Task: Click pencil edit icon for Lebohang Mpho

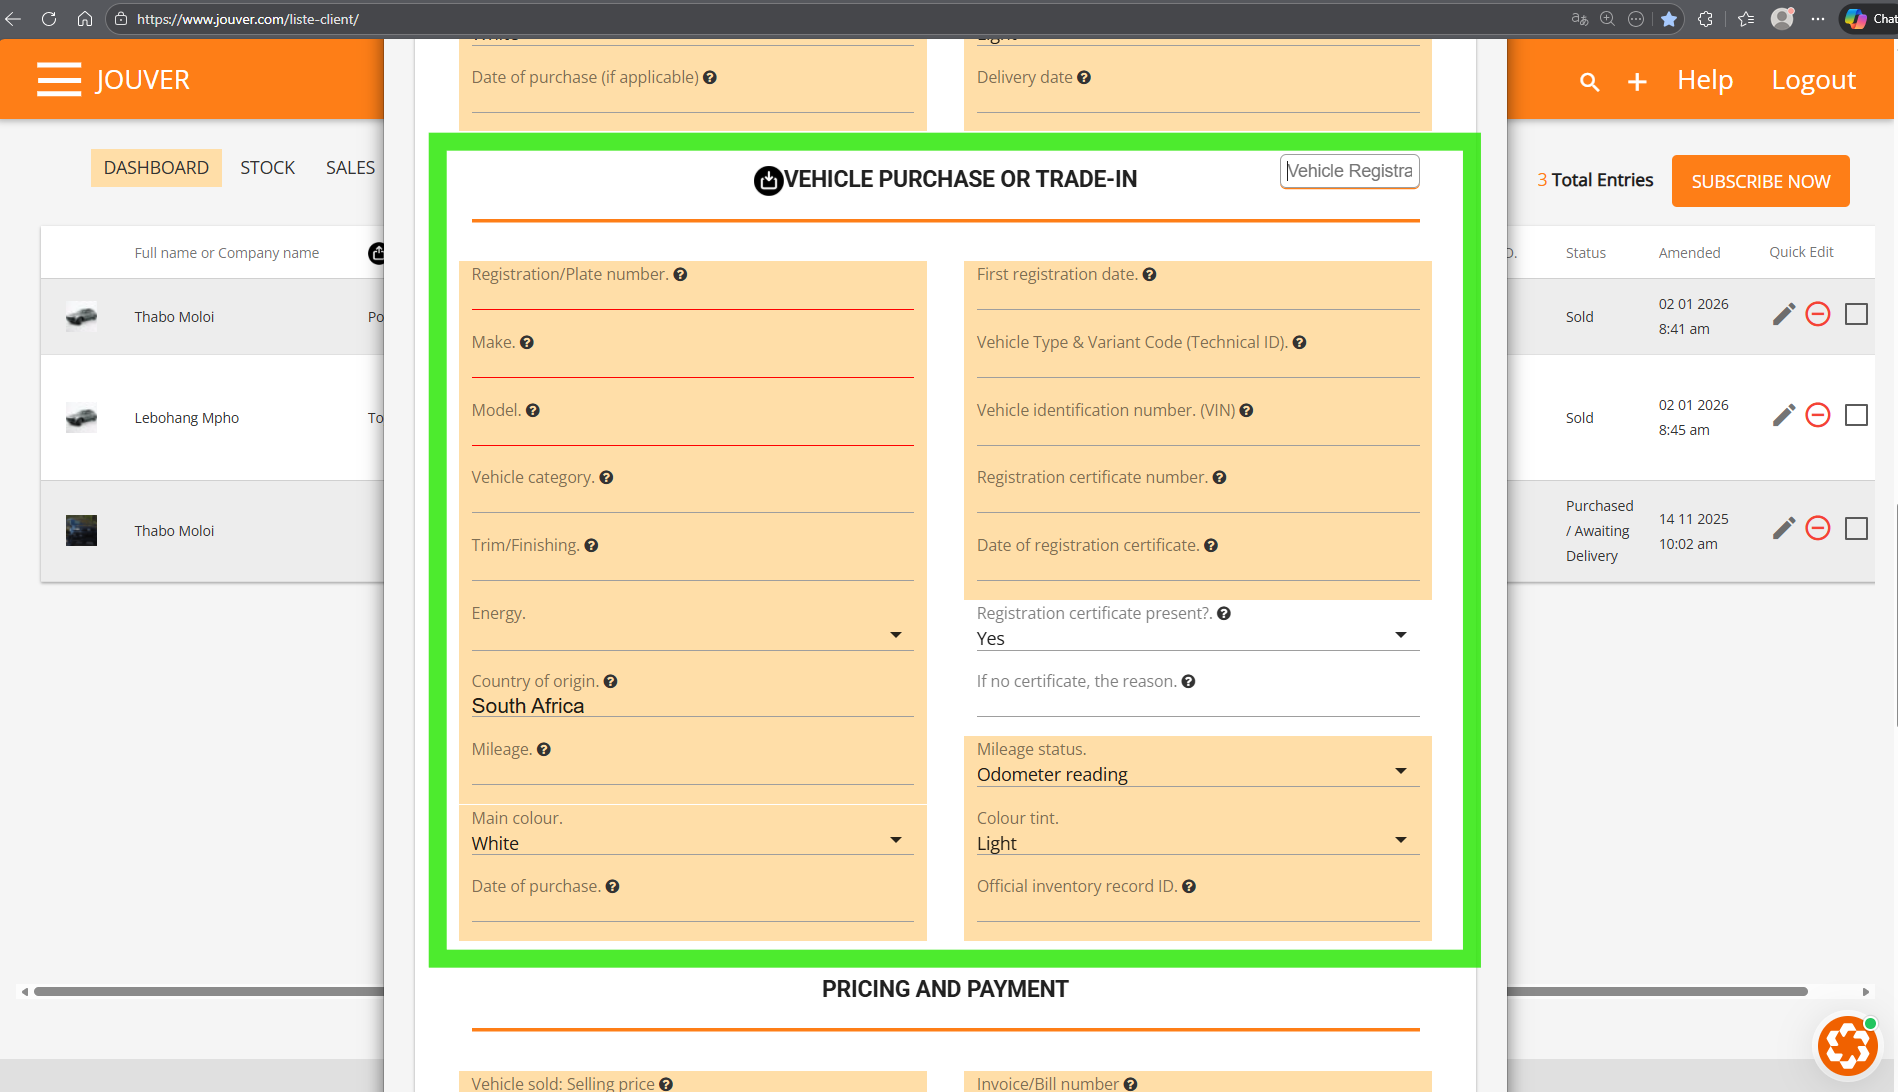Action: pos(1783,415)
